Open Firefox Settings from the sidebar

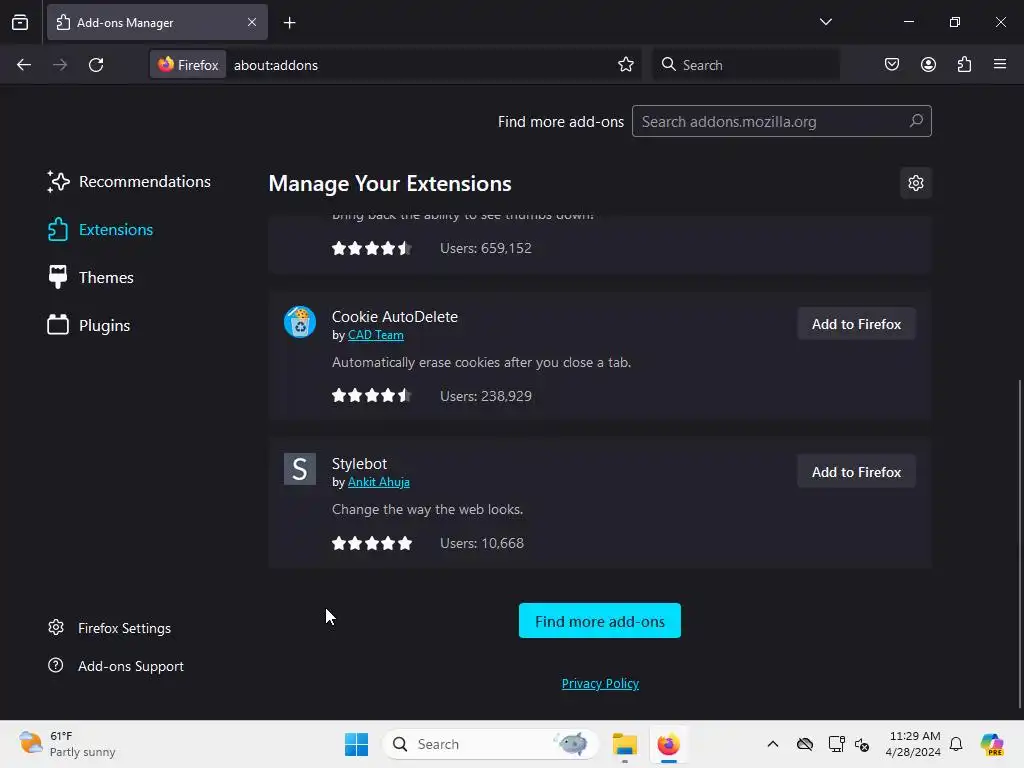[110, 628]
